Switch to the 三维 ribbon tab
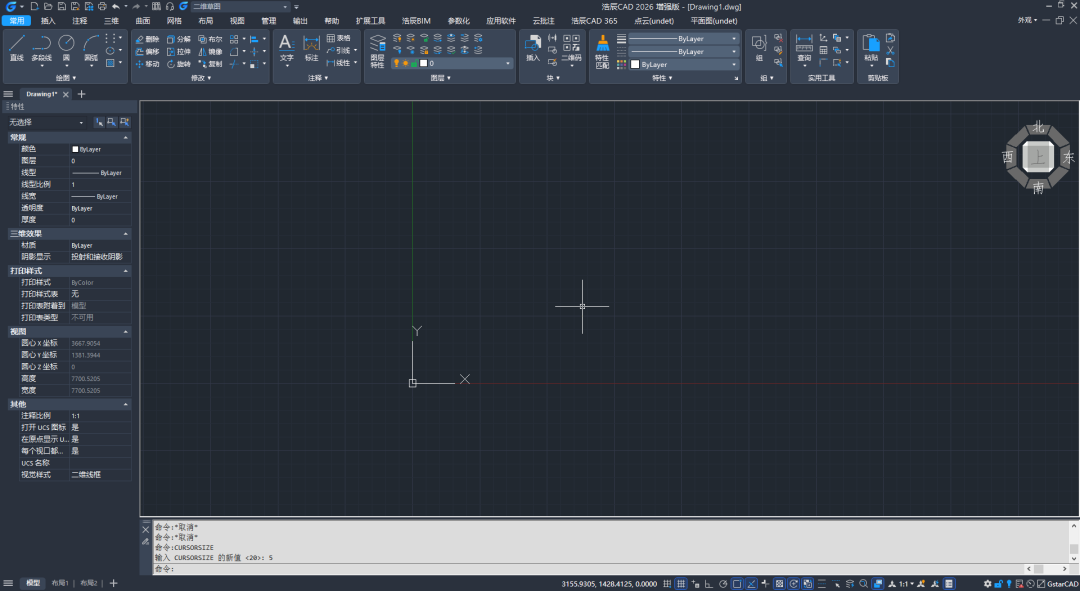Image resolution: width=1080 pixels, height=591 pixels. click(x=111, y=21)
